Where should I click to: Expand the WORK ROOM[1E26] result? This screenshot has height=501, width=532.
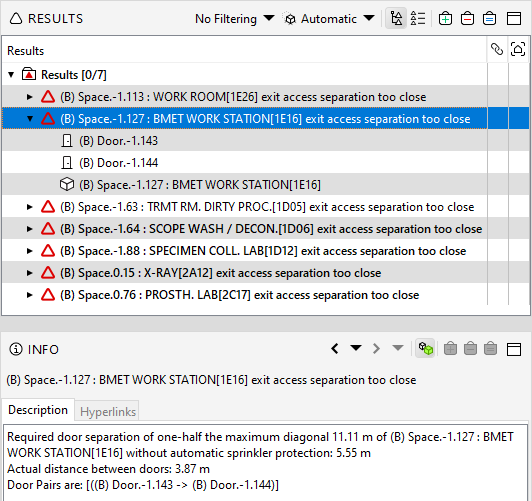point(30,97)
